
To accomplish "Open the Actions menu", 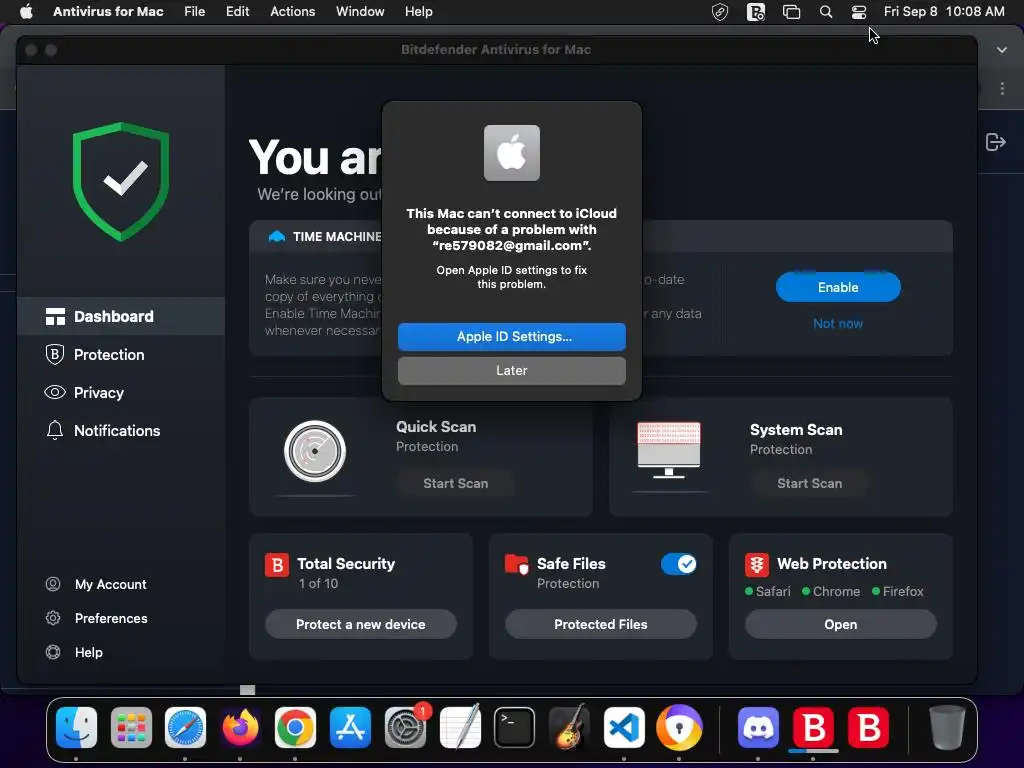I will (293, 12).
